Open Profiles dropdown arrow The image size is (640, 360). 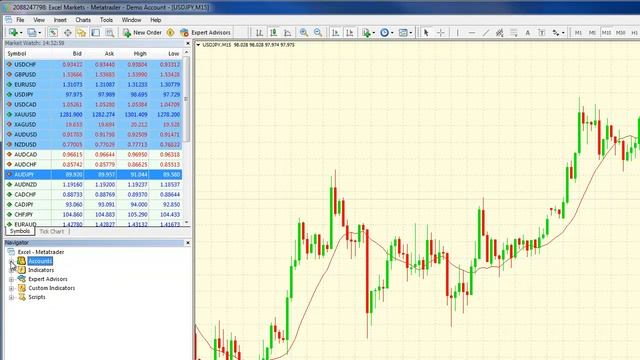tap(40, 33)
